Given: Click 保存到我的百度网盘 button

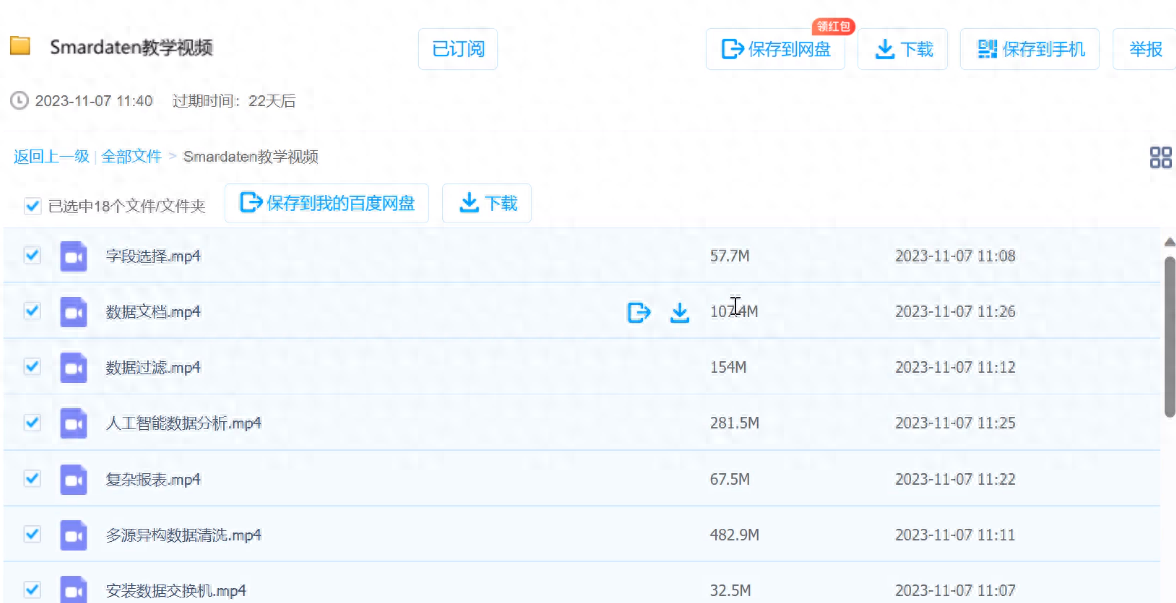Looking at the screenshot, I should coord(327,203).
